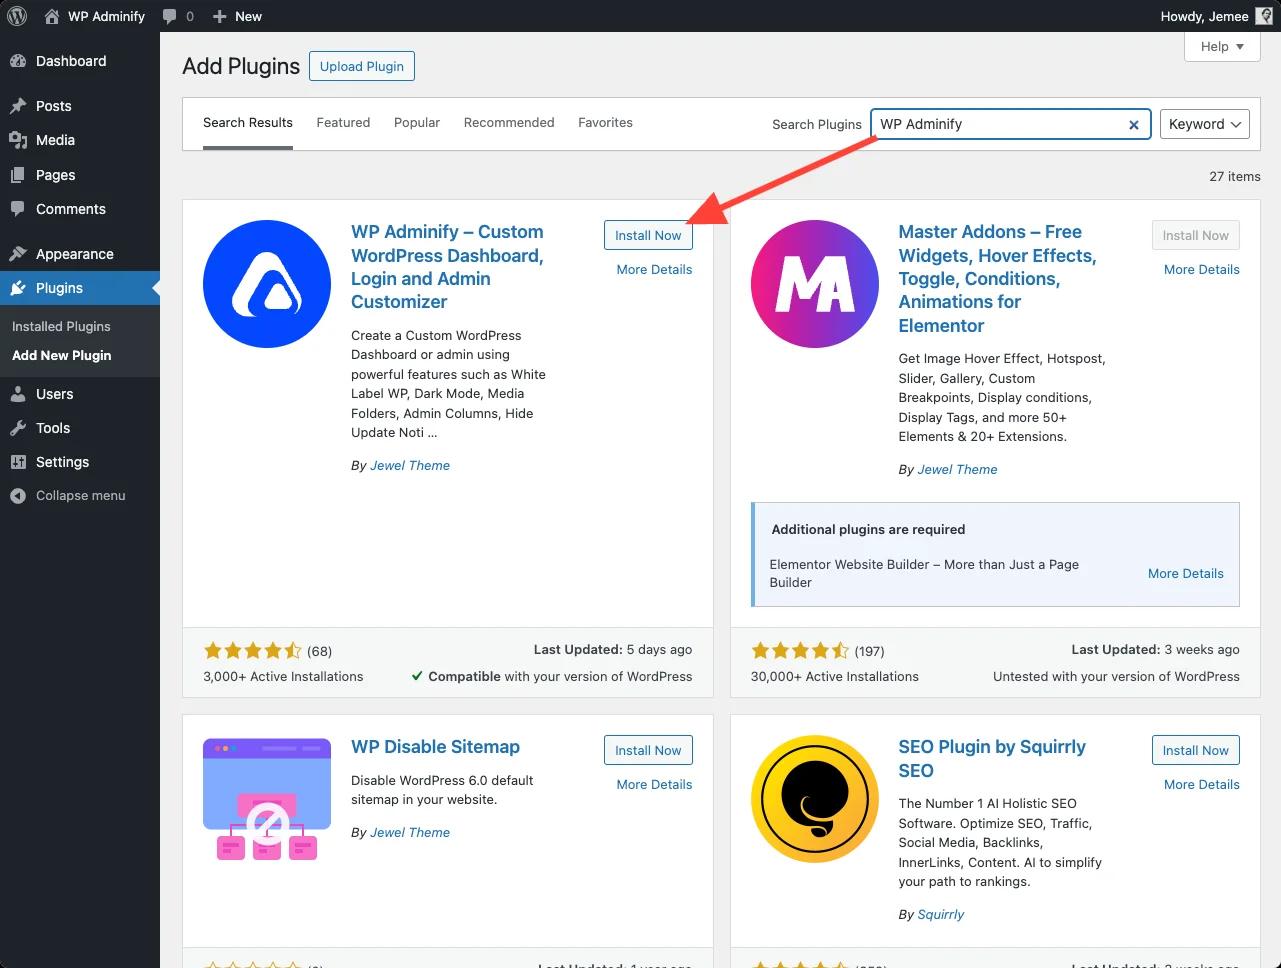
Task: Click the Appearance brush icon in sidebar
Action: point(18,254)
